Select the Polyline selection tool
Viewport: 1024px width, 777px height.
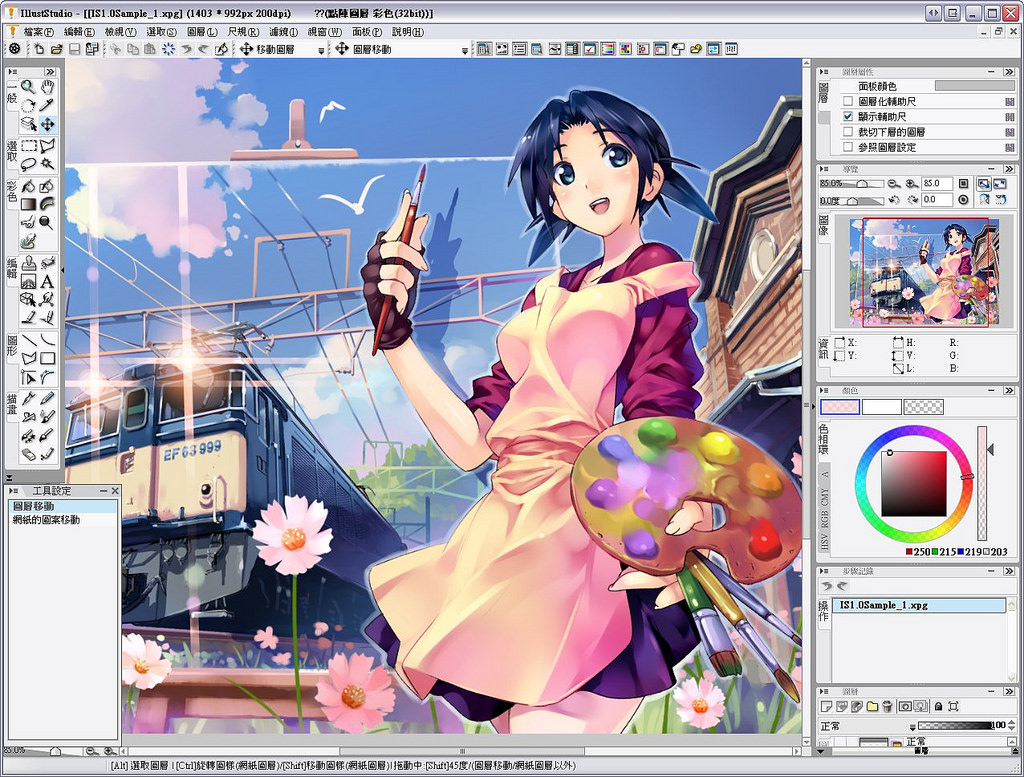(47, 146)
